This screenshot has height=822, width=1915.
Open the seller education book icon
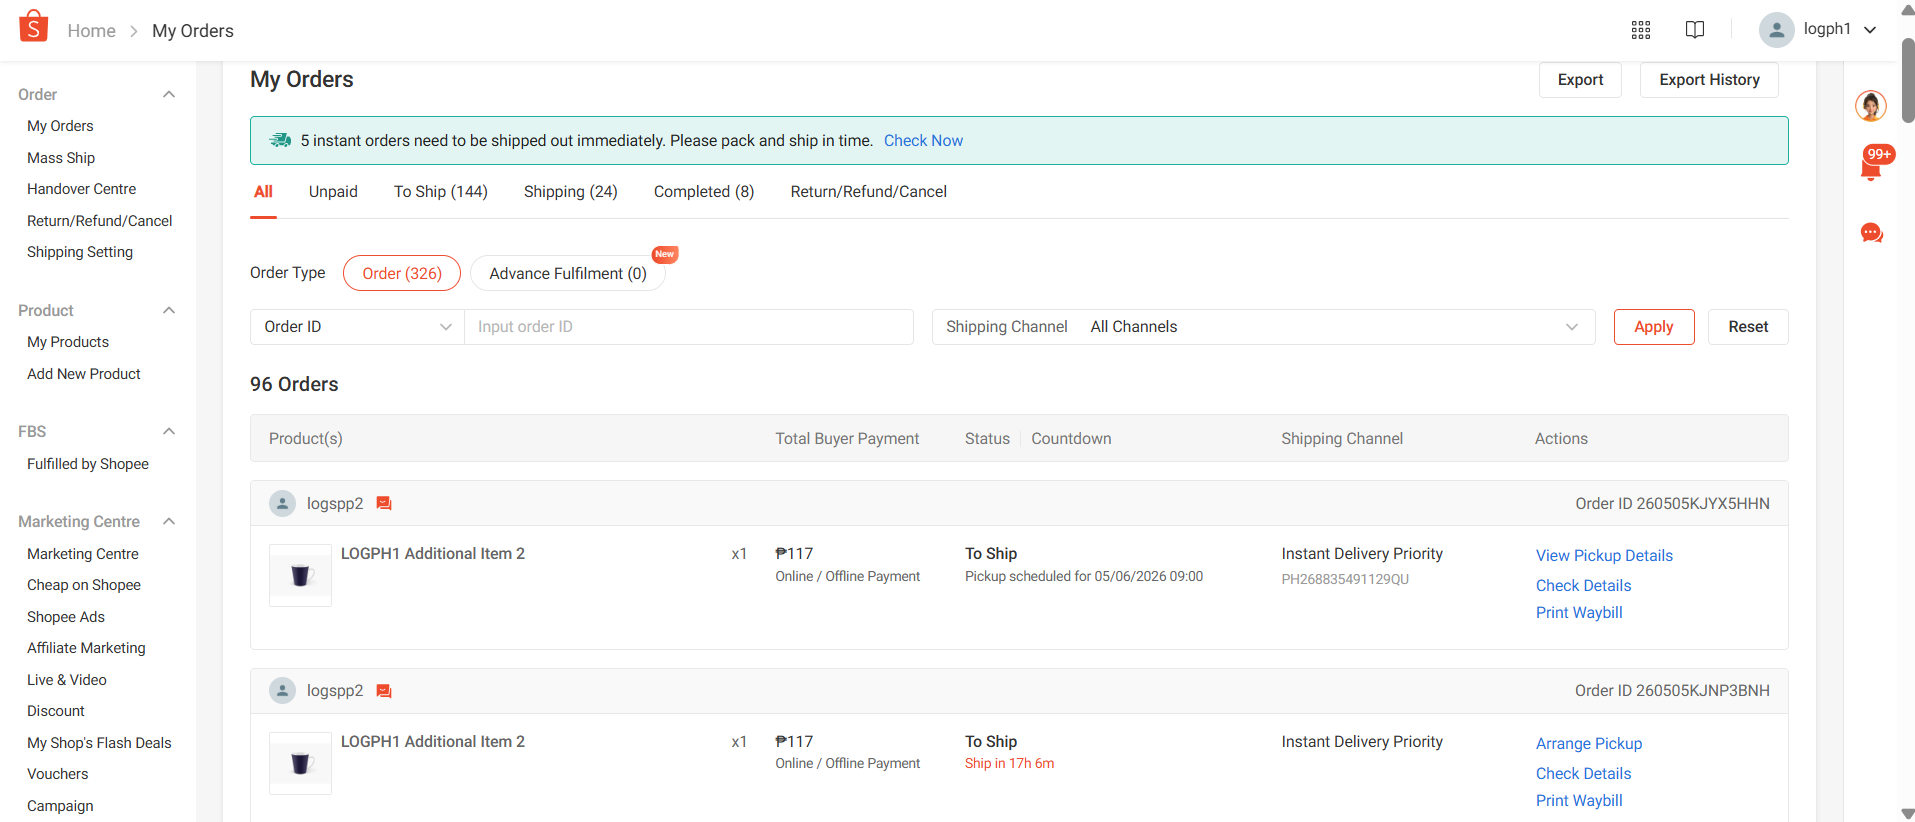click(x=1695, y=30)
